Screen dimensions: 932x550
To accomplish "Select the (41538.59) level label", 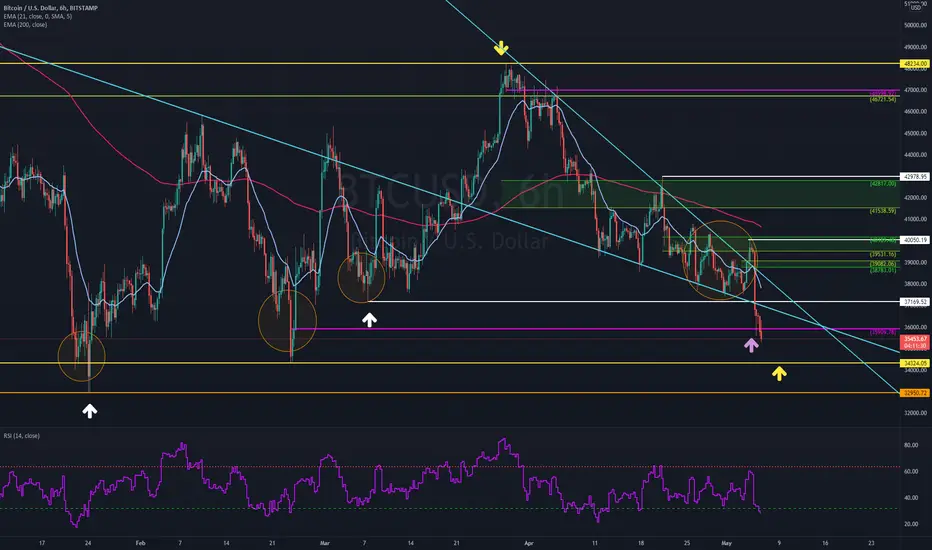I will (x=883, y=211).
